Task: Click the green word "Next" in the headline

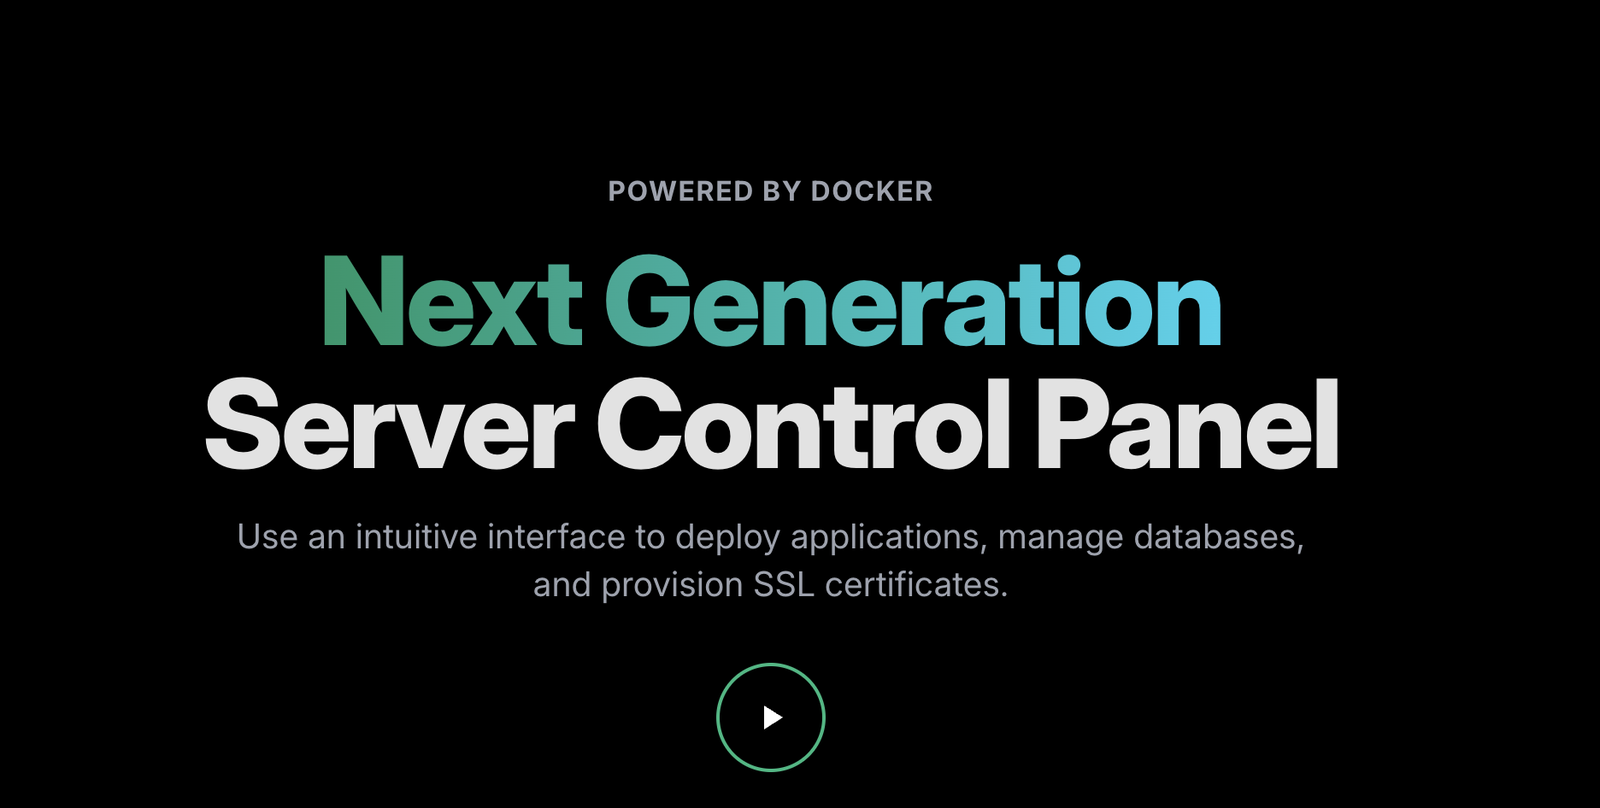Action: tap(451, 303)
